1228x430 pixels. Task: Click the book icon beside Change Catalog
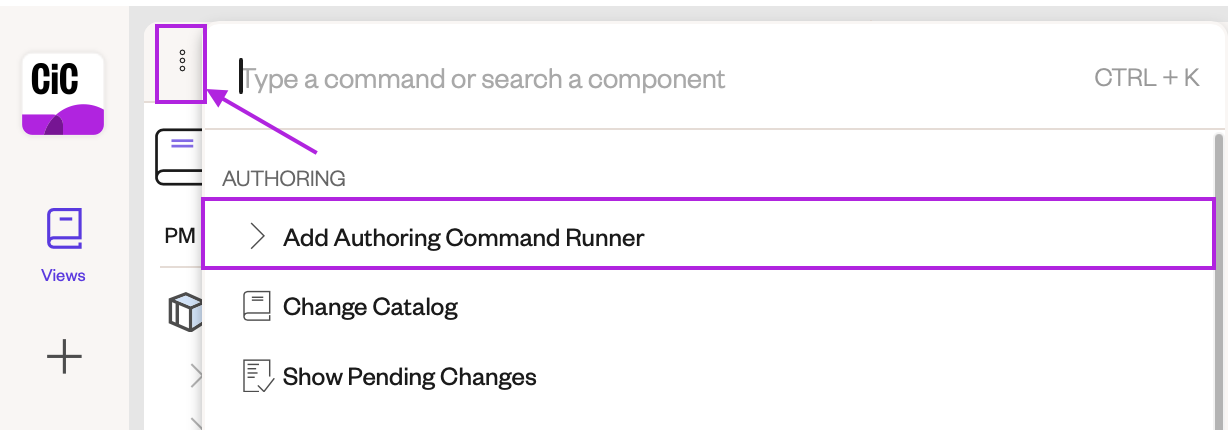point(257,306)
